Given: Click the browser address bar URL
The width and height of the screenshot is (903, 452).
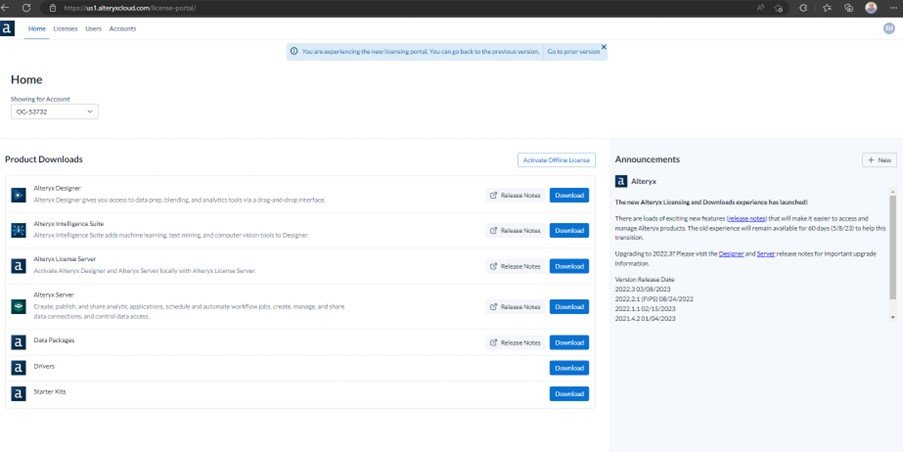Looking at the screenshot, I should click(130, 8).
